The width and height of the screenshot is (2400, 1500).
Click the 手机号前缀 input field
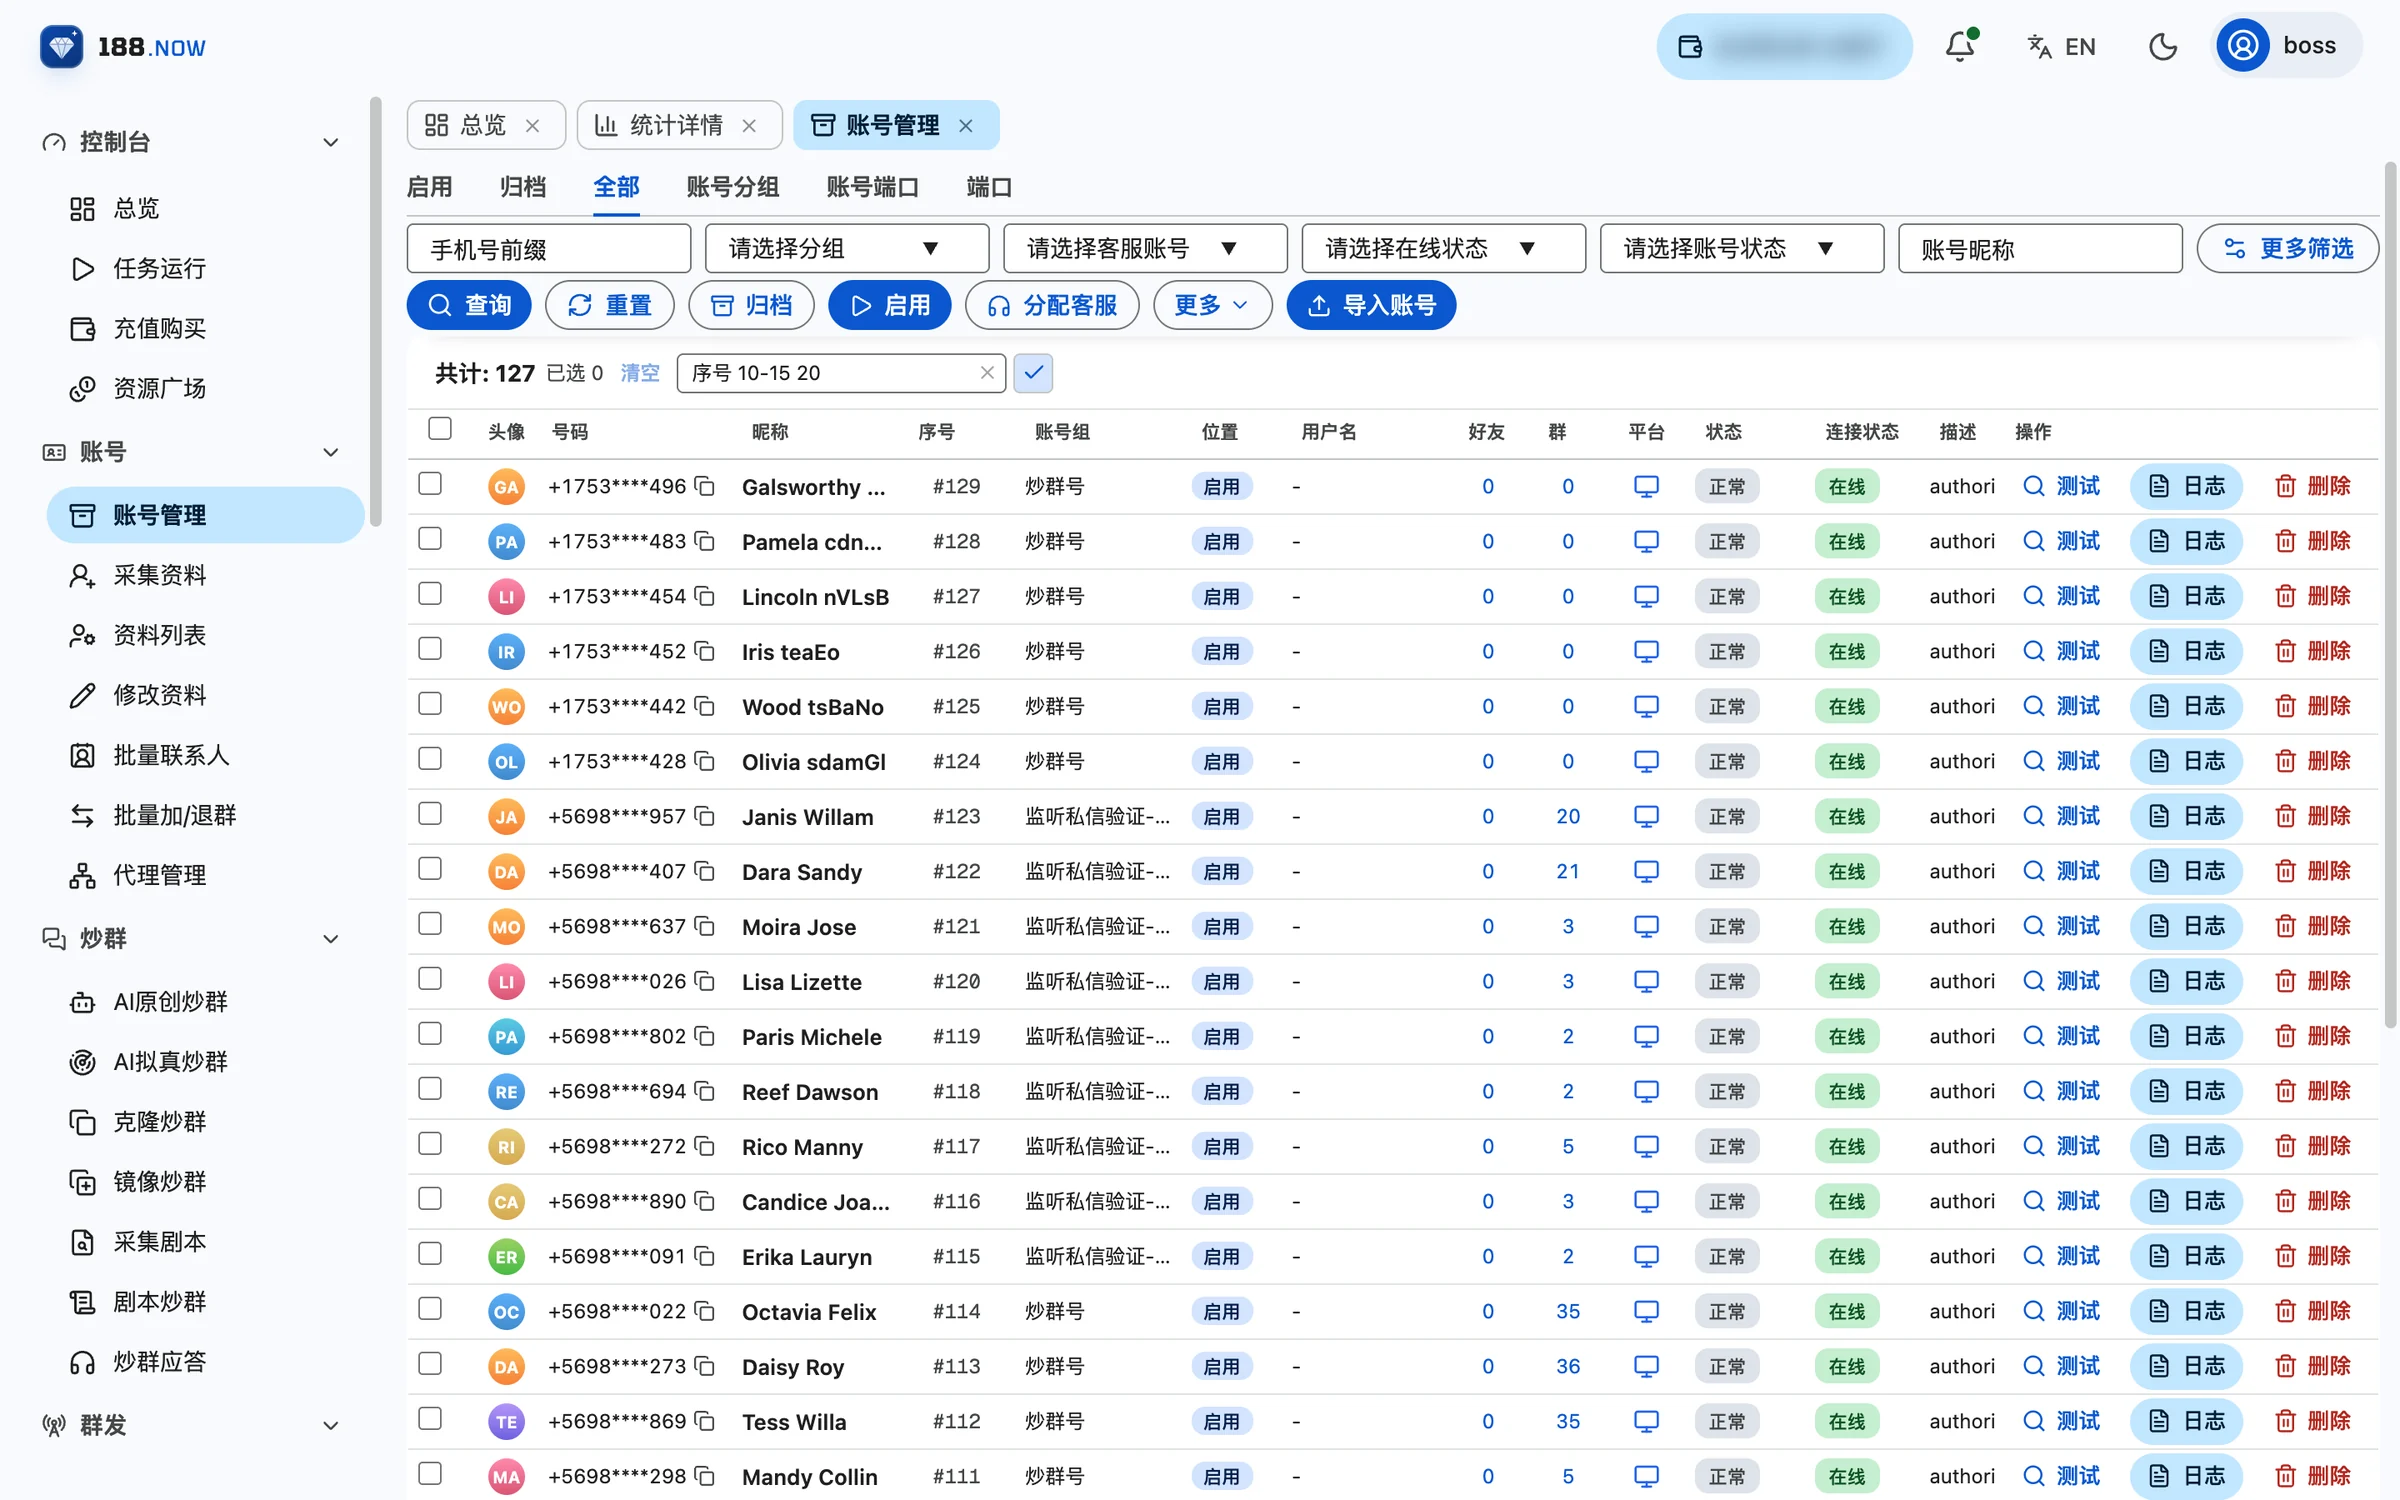pyautogui.click(x=549, y=248)
